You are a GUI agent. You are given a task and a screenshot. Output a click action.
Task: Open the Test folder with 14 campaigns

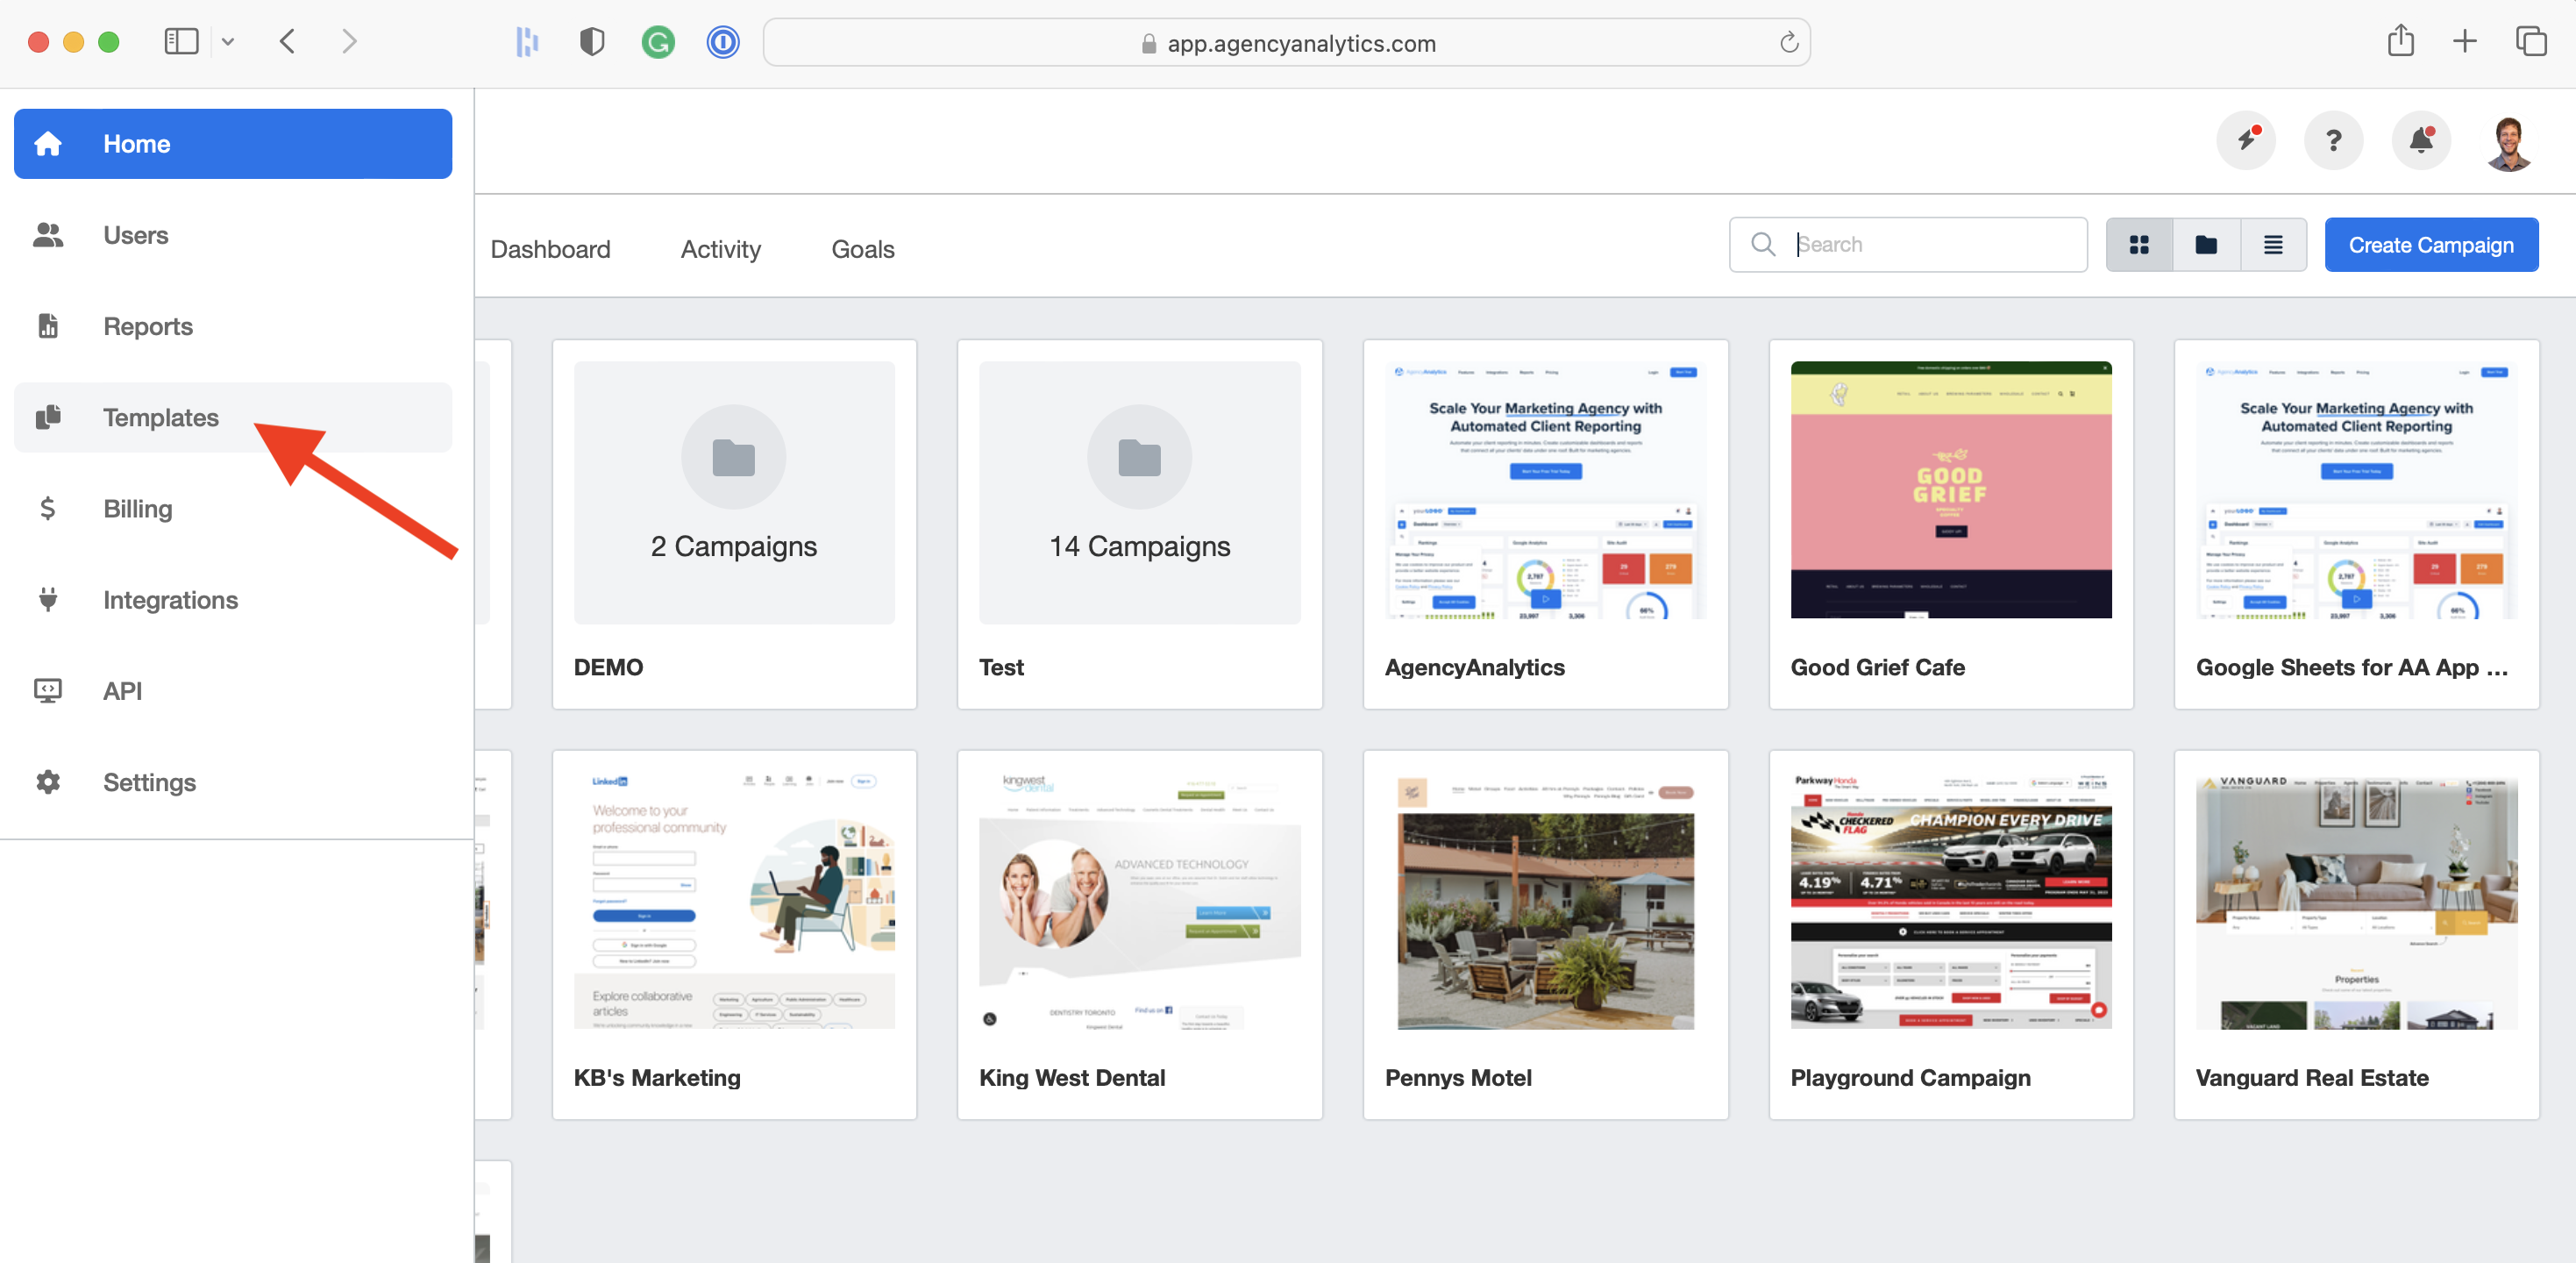pos(1139,524)
